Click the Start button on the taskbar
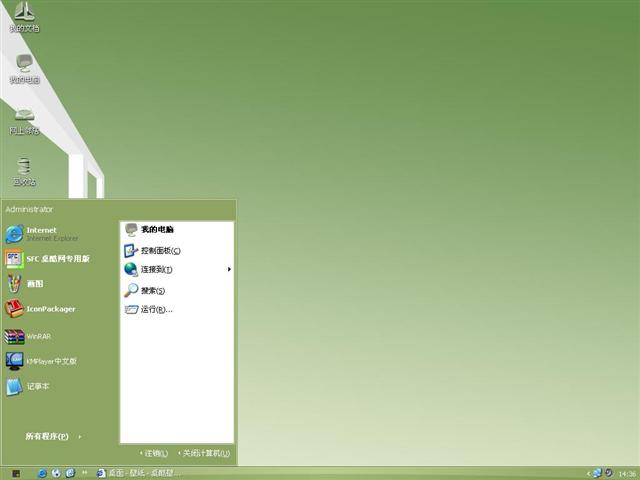This screenshot has height=480, width=640. pos(16,473)
